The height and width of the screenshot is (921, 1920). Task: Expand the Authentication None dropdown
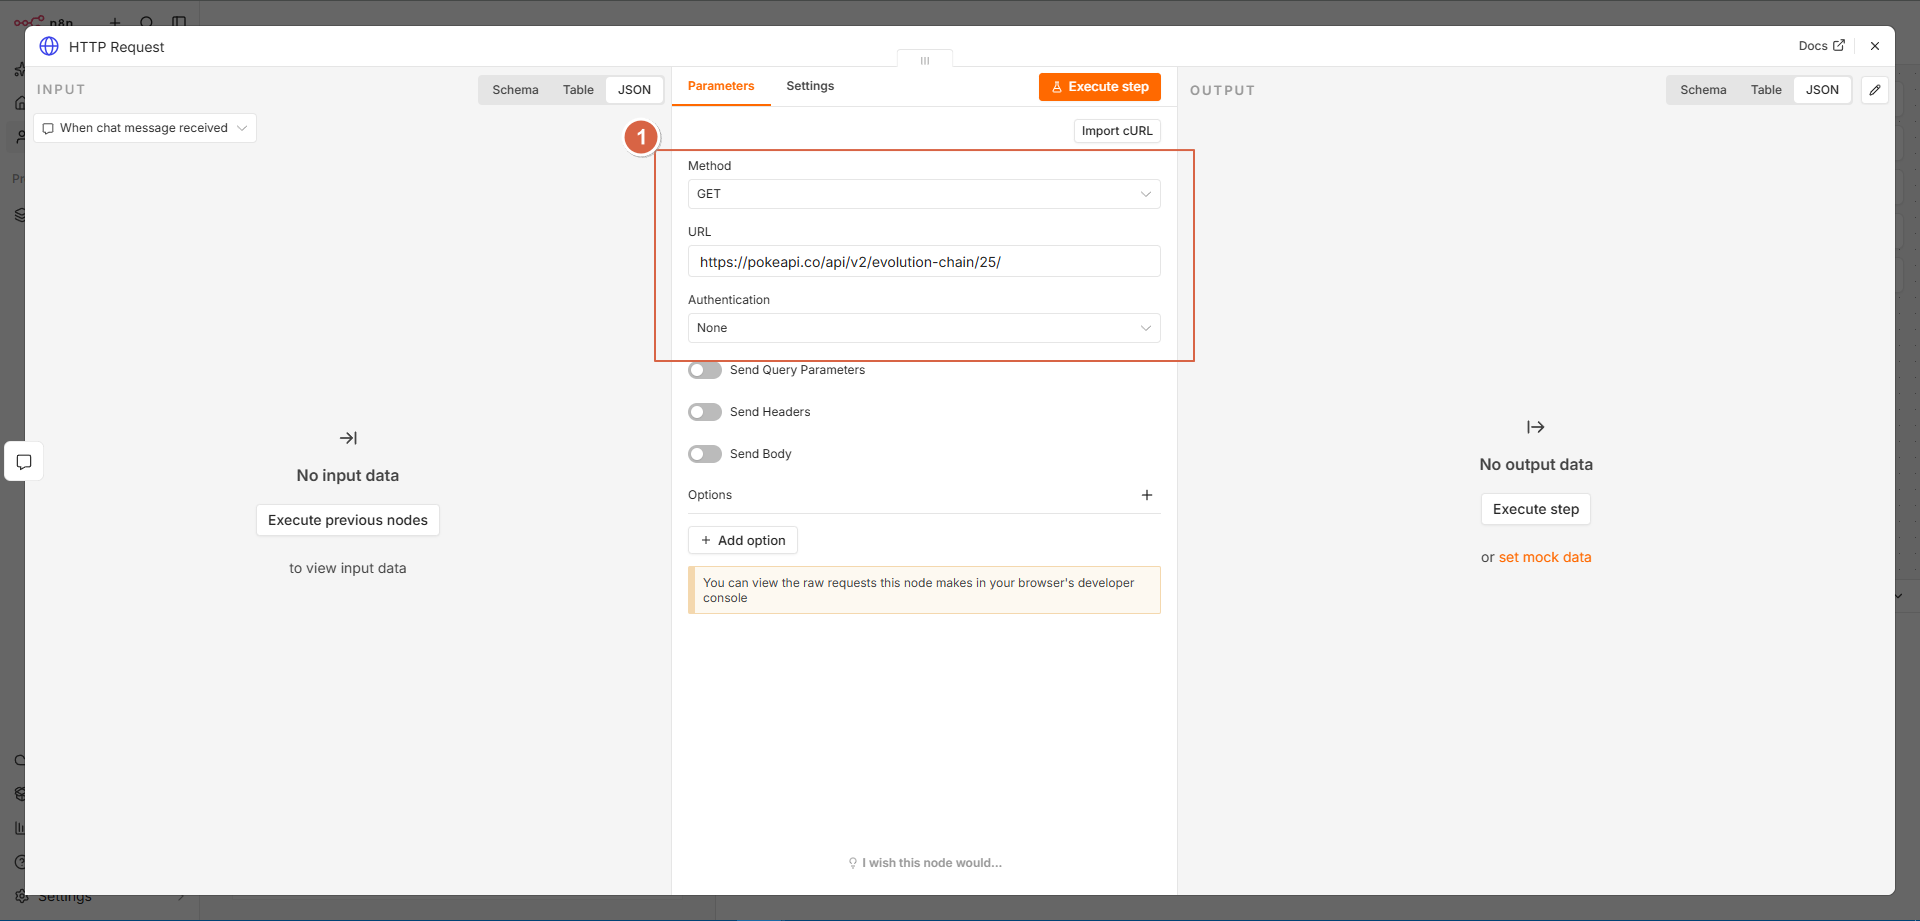coord(924,328)
